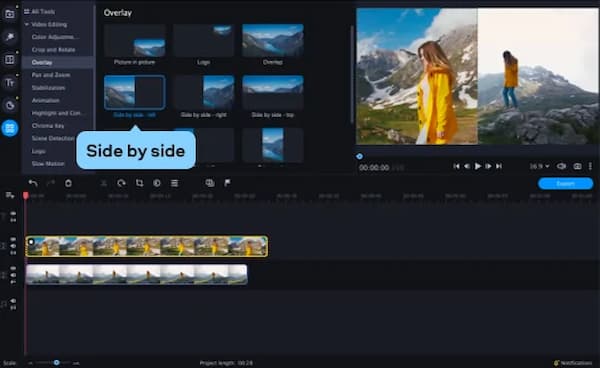Open the preview more options menu
Image resolution: width=600 pixels, height=368 pixels.
[590, 166]
